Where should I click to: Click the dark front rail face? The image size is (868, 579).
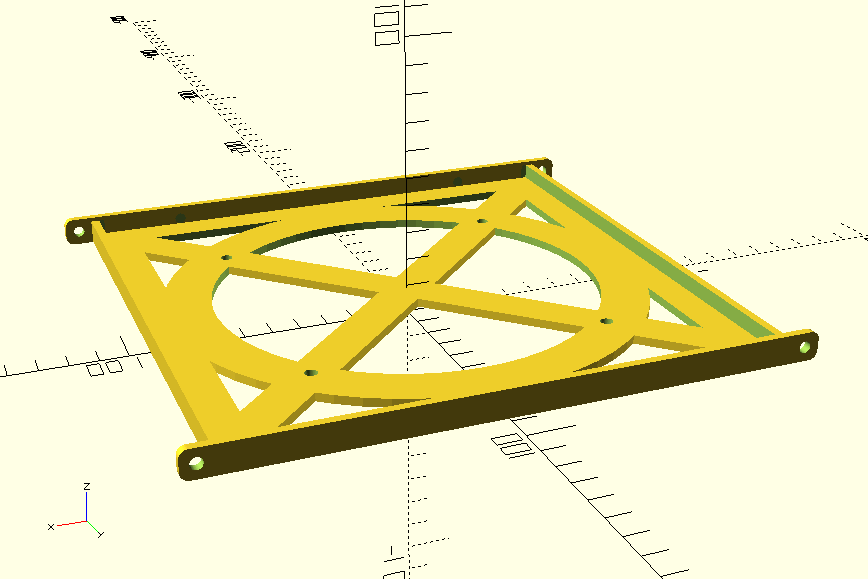click(x=500, y=402)
